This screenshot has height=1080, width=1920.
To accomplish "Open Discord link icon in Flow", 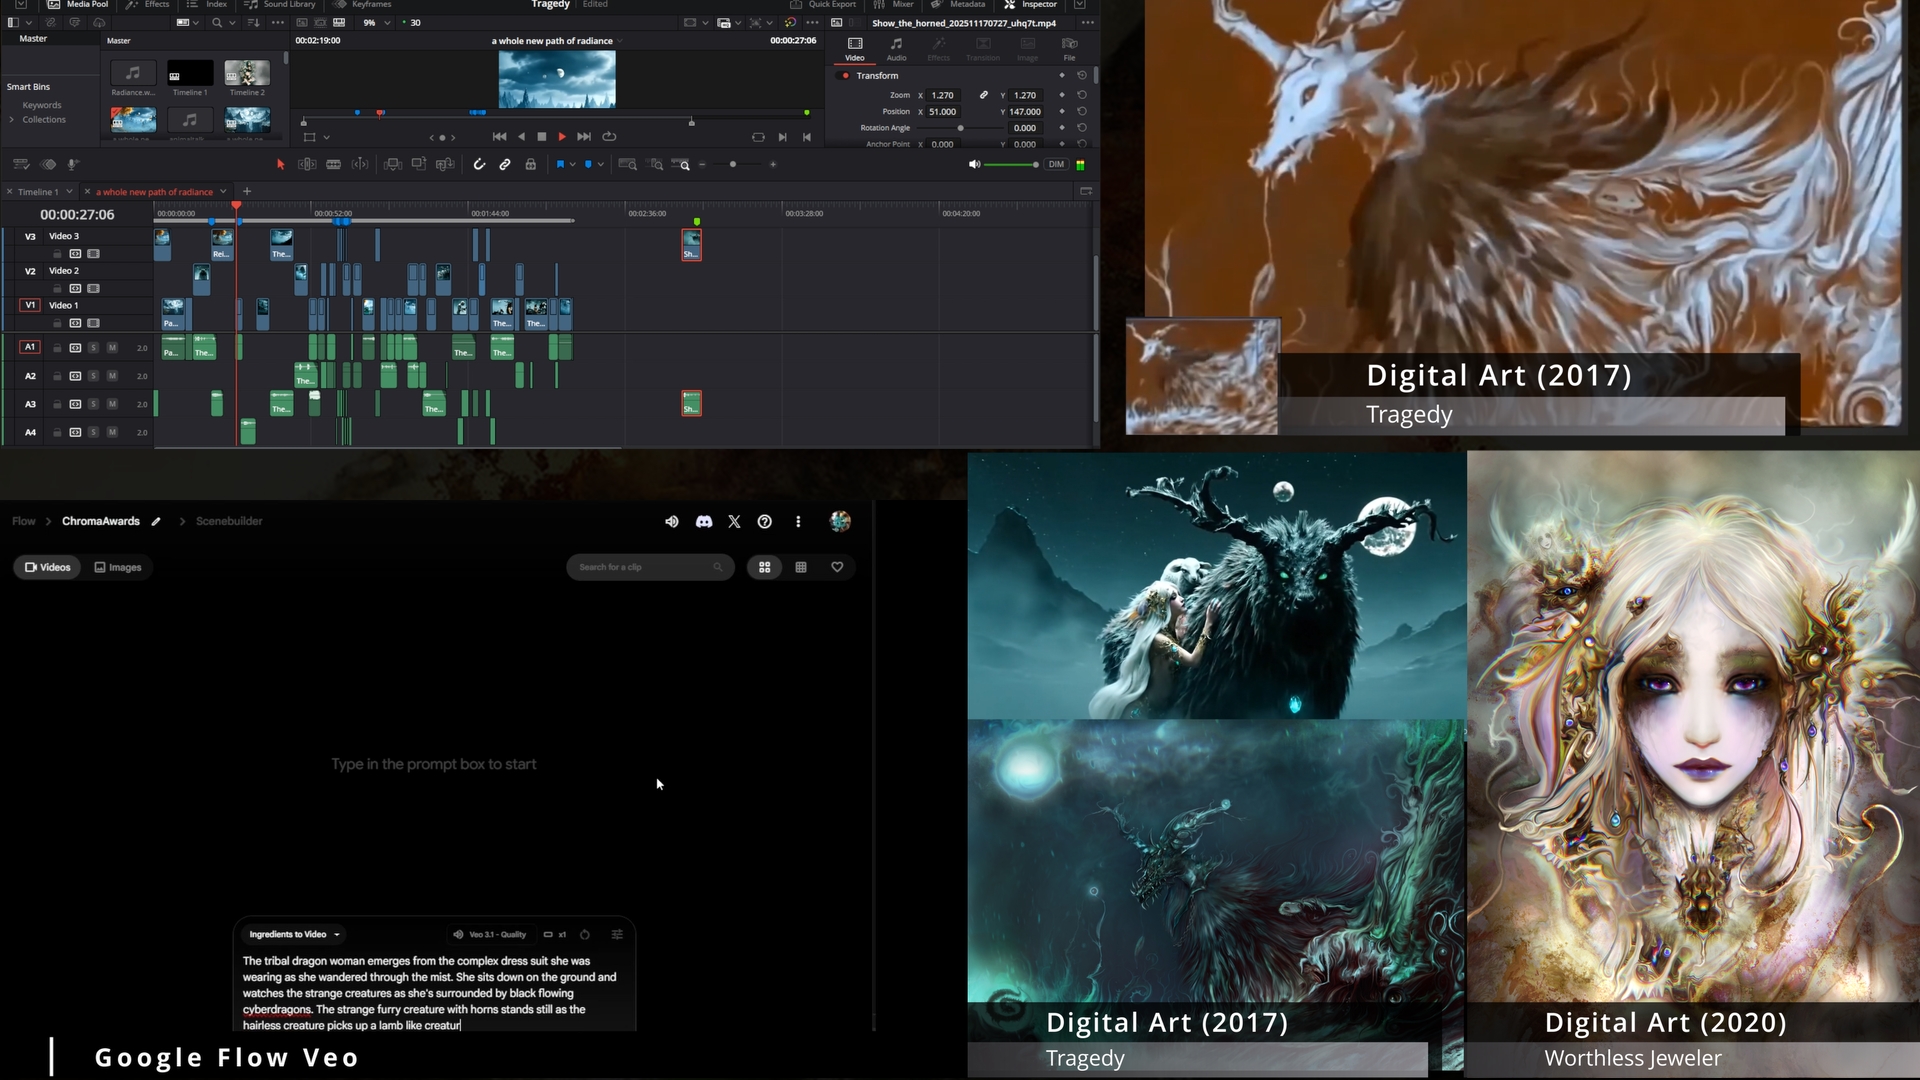I will pos(704,521).
